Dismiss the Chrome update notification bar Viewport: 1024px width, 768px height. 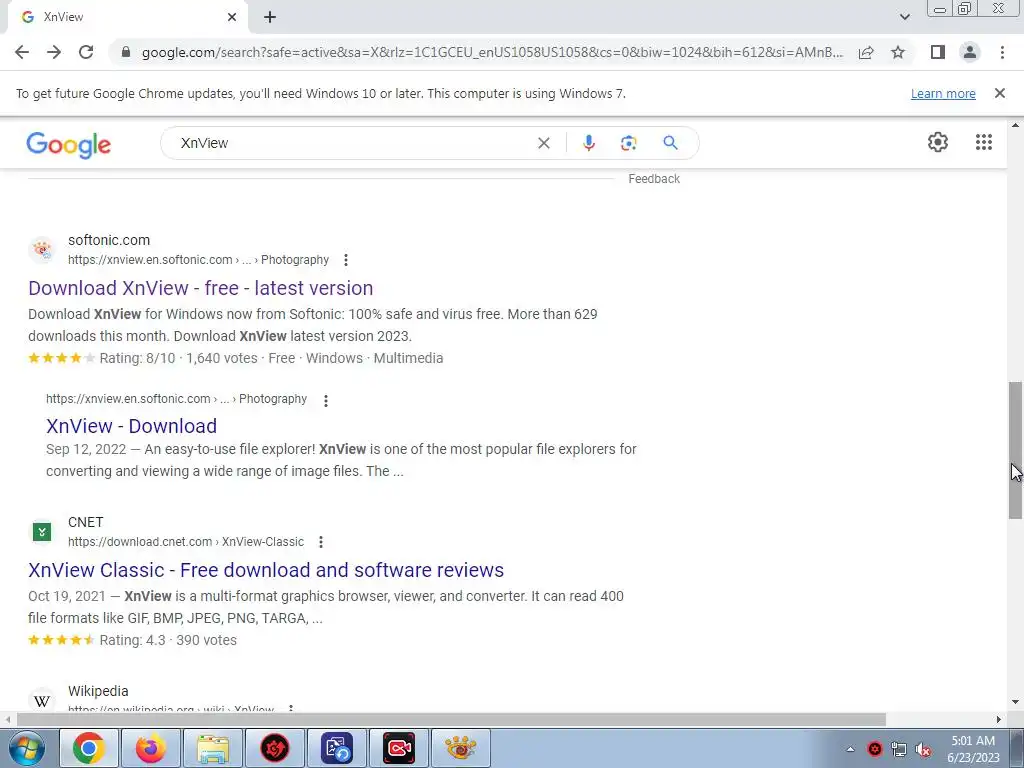tap(1000, 93)
